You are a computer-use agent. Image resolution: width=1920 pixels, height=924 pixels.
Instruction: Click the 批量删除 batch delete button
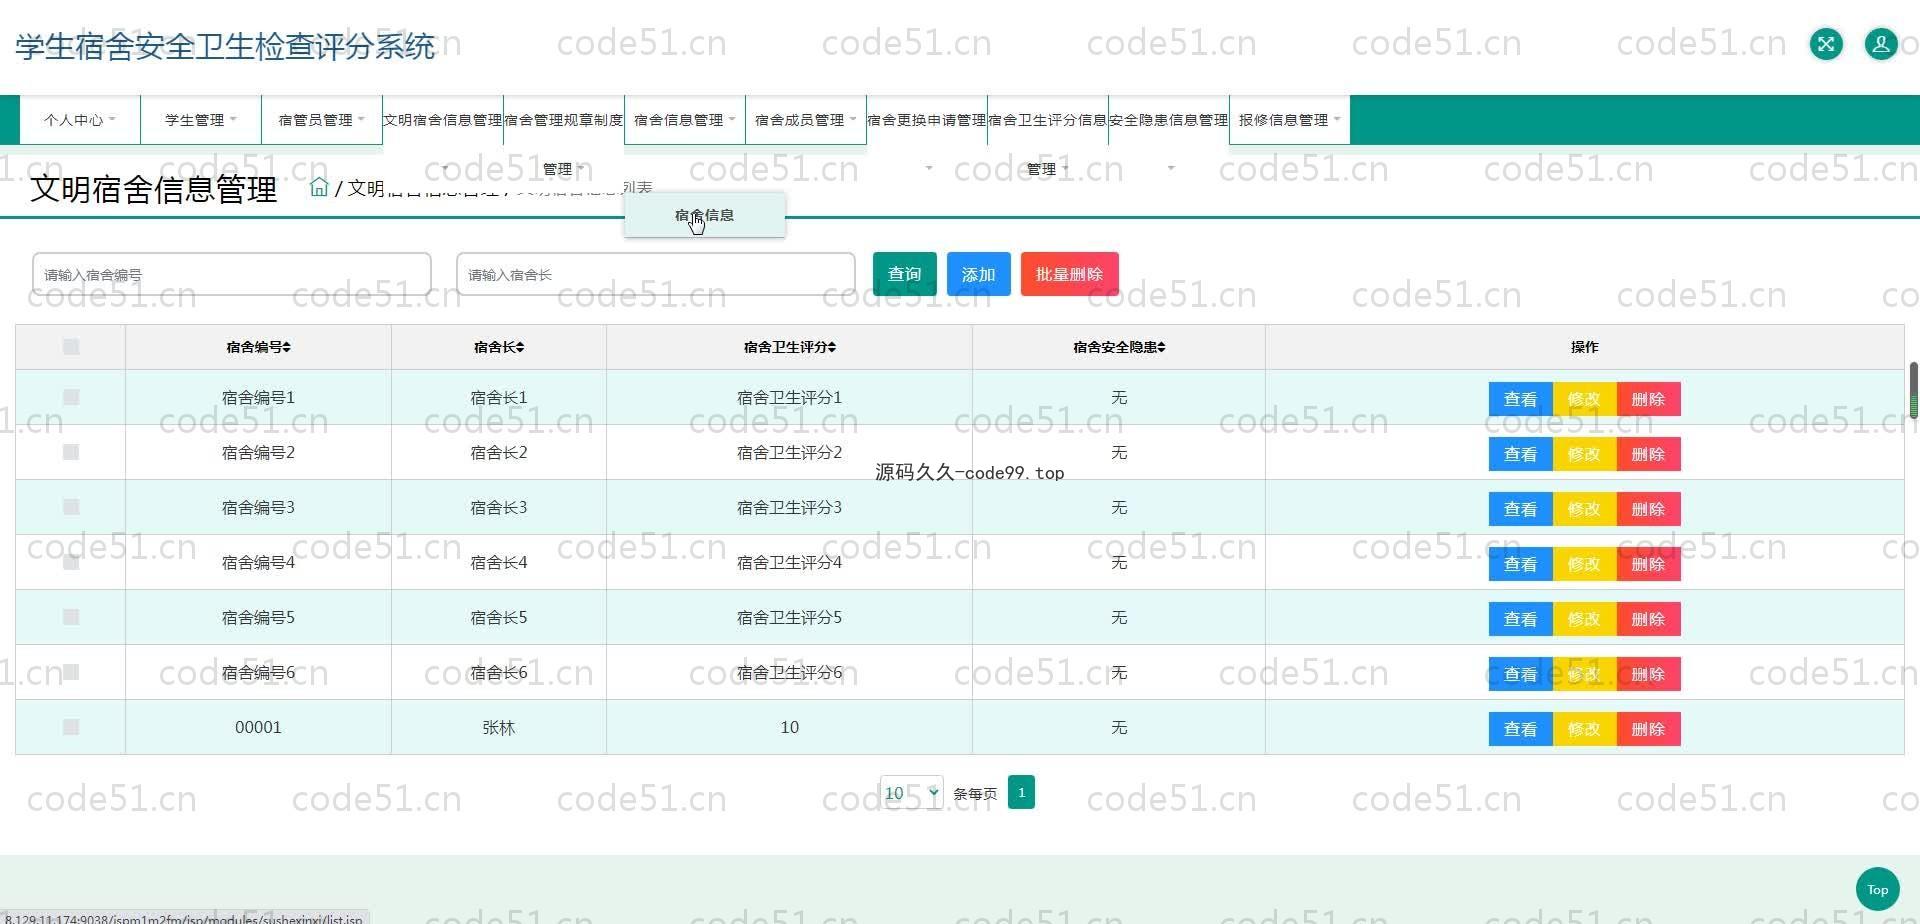coord(1070,274)
